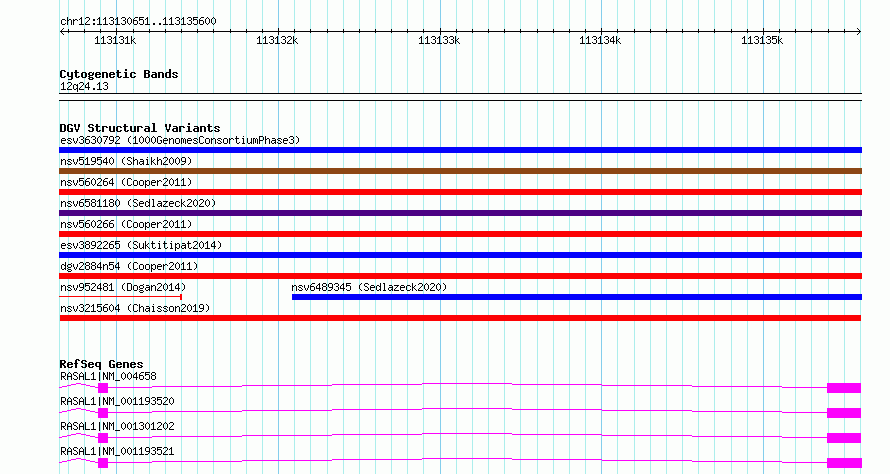The image size is (890, 474).
Task: Click the 113132k ruler tick label
Action: pos(277,40)
